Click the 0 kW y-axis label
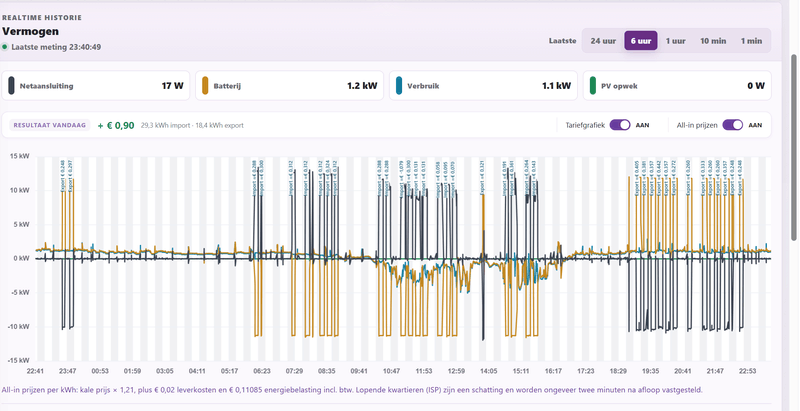 (x=21, y=258)
